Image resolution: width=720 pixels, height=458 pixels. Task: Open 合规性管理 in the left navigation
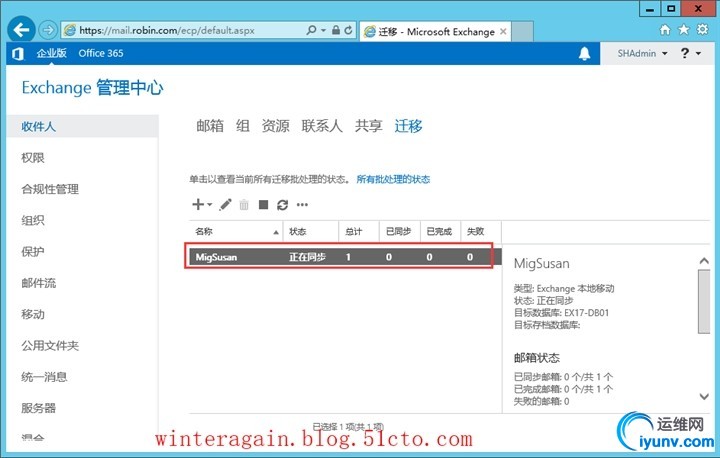tap(50, 189)
